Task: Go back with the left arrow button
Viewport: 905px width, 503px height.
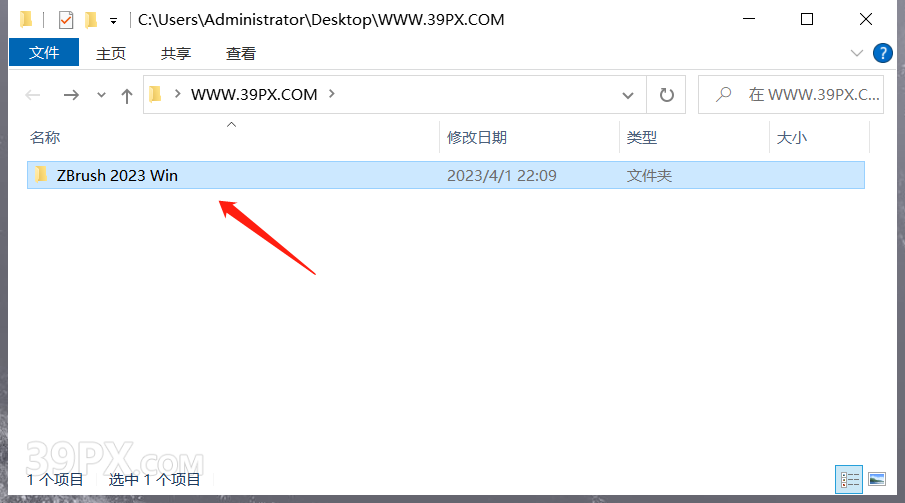Action: (x=33, y=95)
